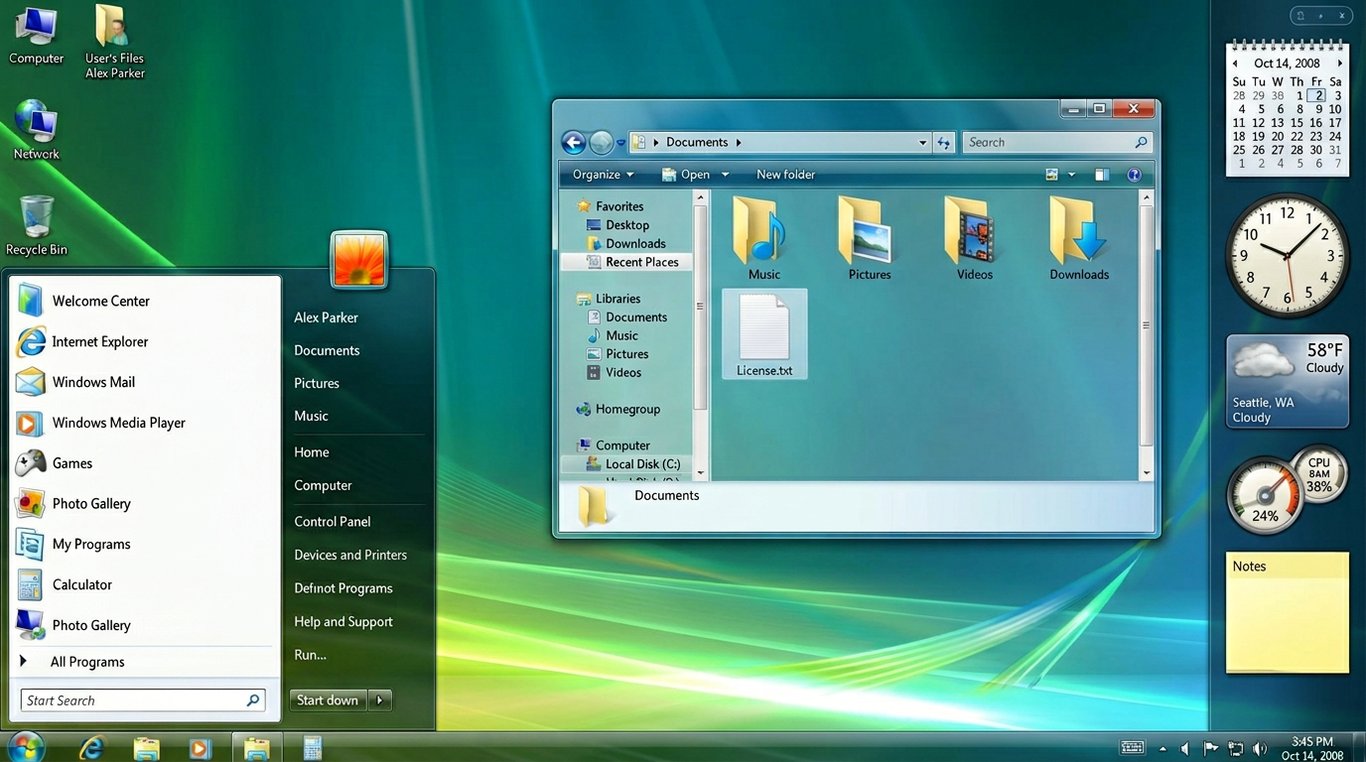
Task: Refresh the Documents folder view
Action: (x=943, y=142)
